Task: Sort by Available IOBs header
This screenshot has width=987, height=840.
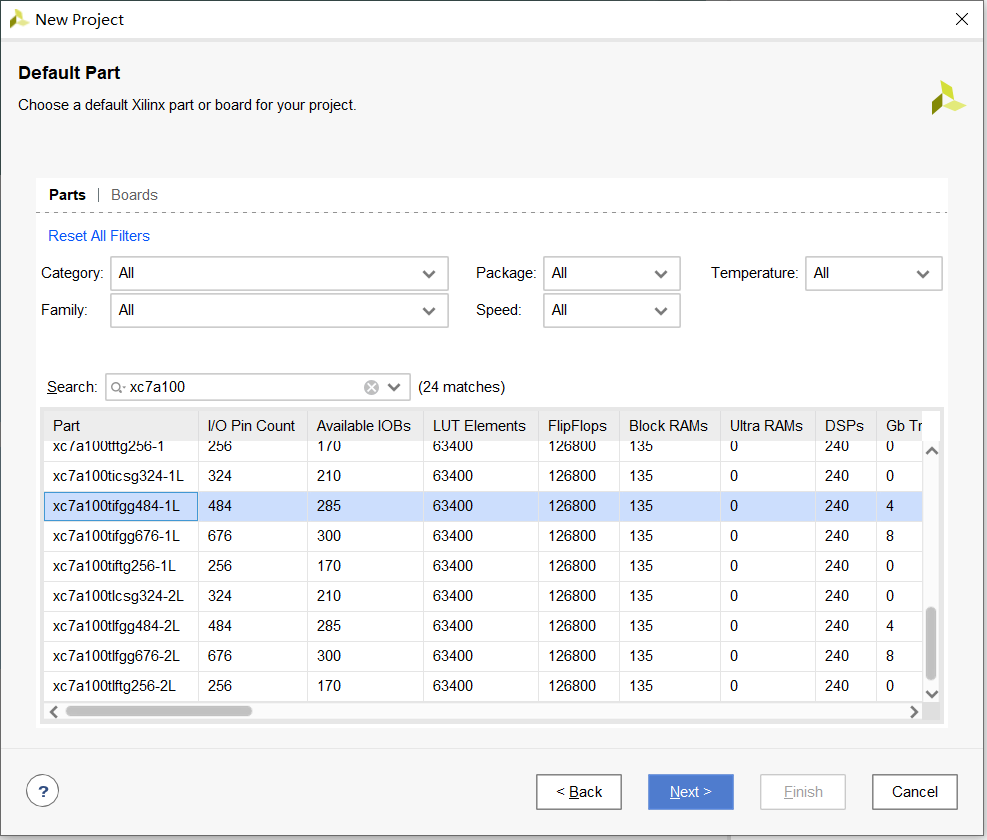Action: [x=365, y=426]
